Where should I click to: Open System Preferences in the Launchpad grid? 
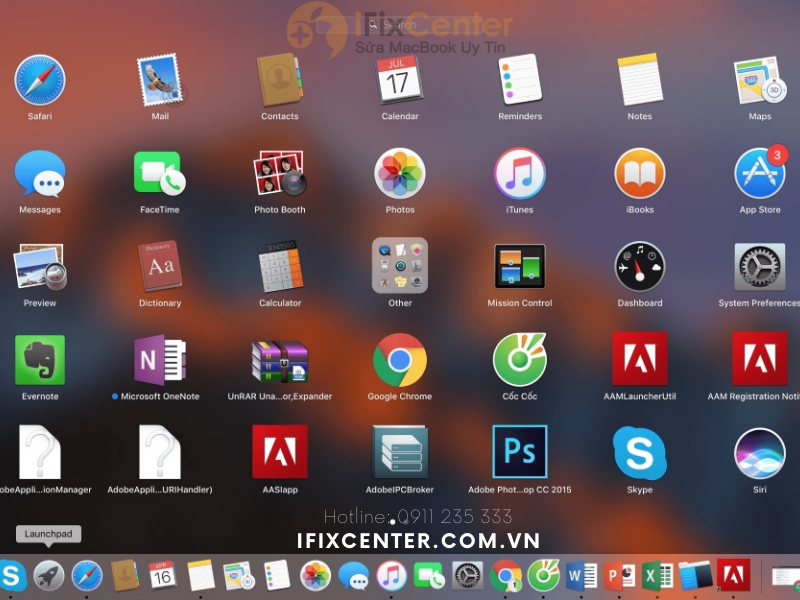pyautogui.click(x=760, y=267)
